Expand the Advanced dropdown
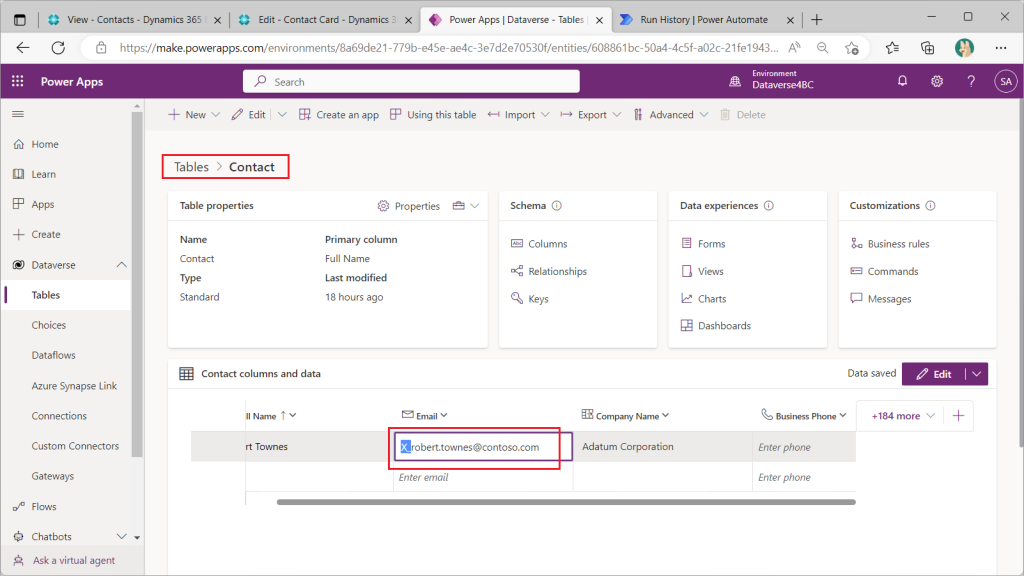1024x576 pixels. click(x=703, y=115)
